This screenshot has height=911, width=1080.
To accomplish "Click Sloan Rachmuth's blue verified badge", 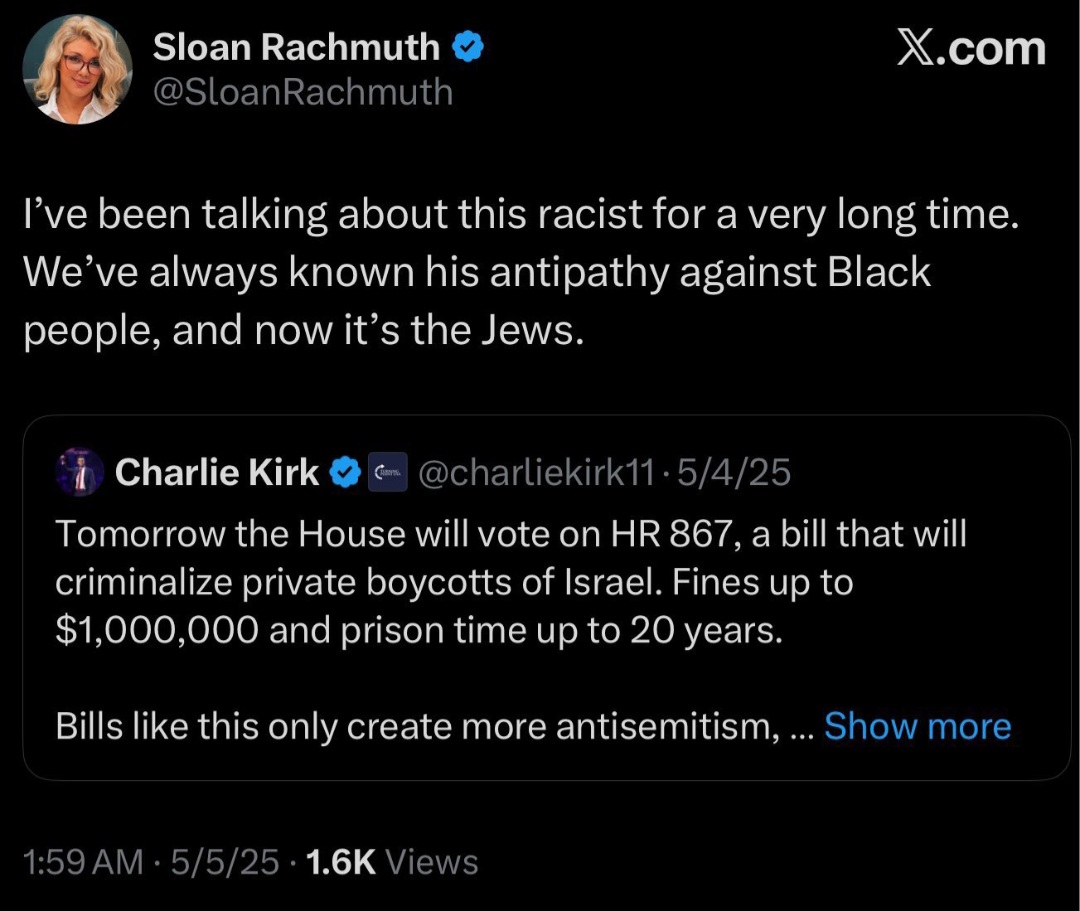I will point(468,47).
